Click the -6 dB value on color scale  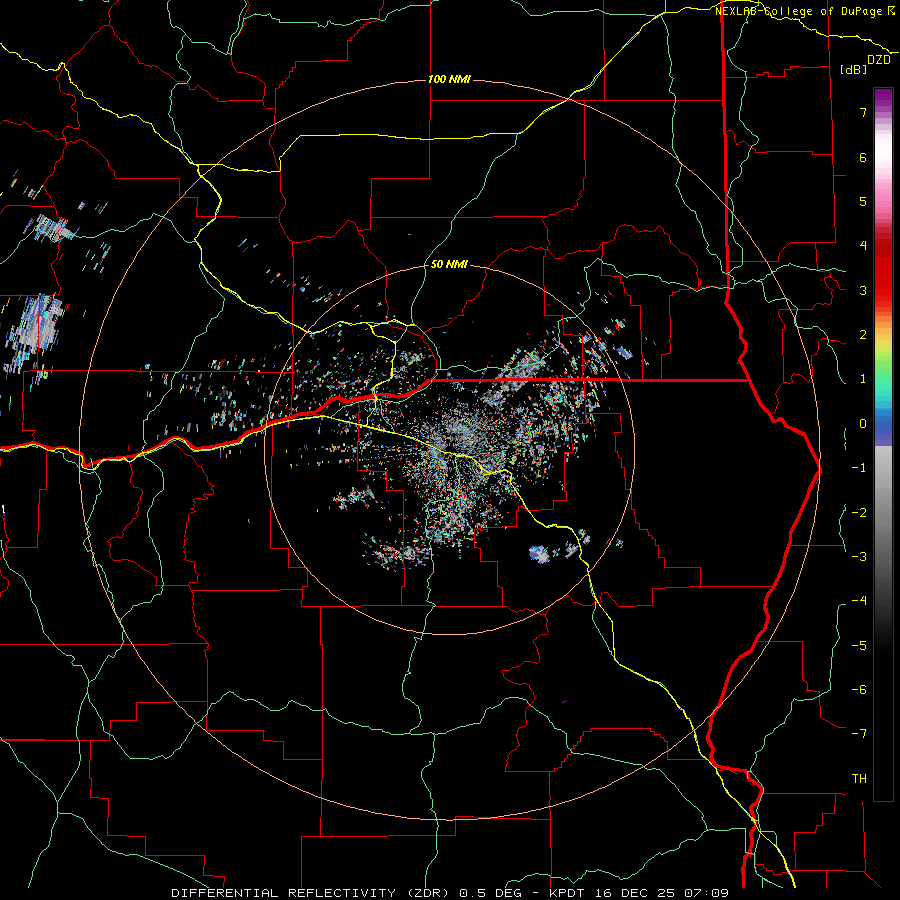point(859,690)
